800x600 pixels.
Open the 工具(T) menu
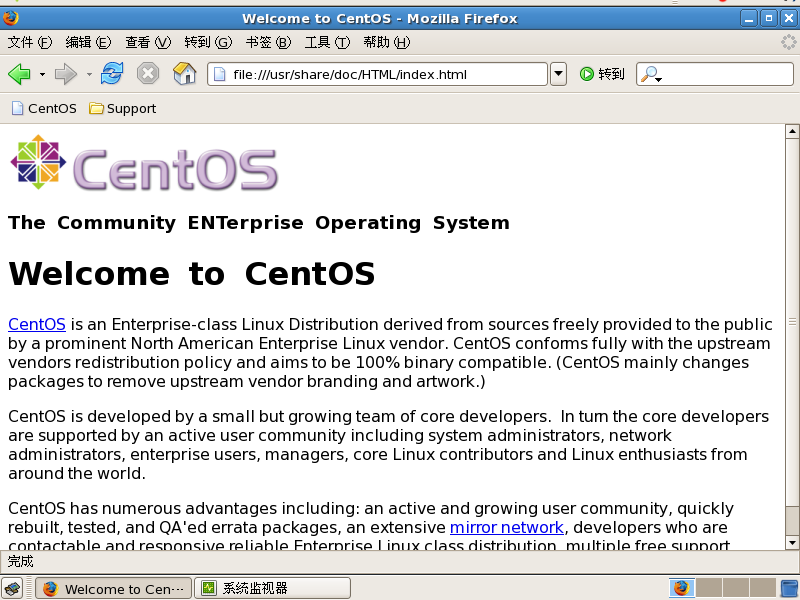pyautogui.click(x=328, y=42)
